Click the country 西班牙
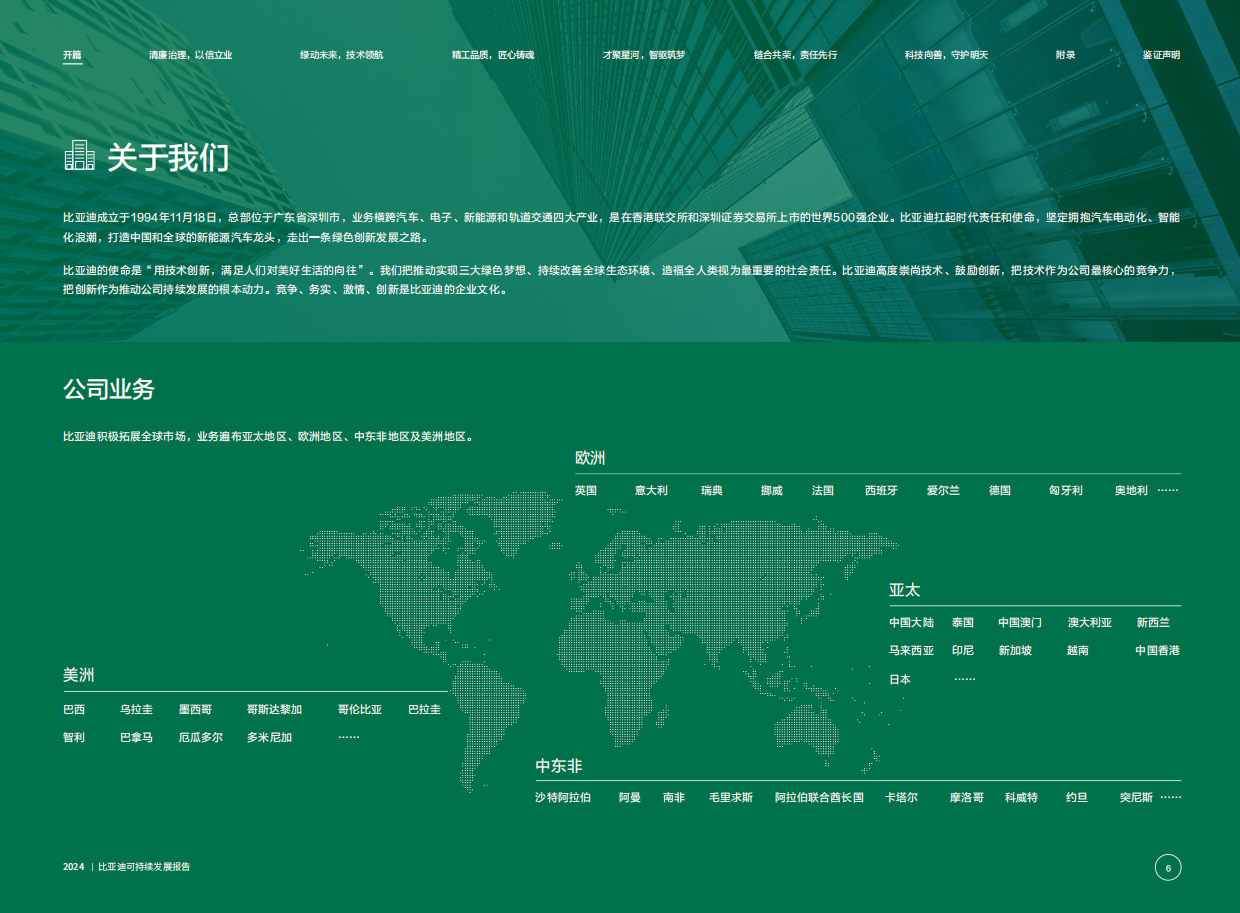 [881, 491]
